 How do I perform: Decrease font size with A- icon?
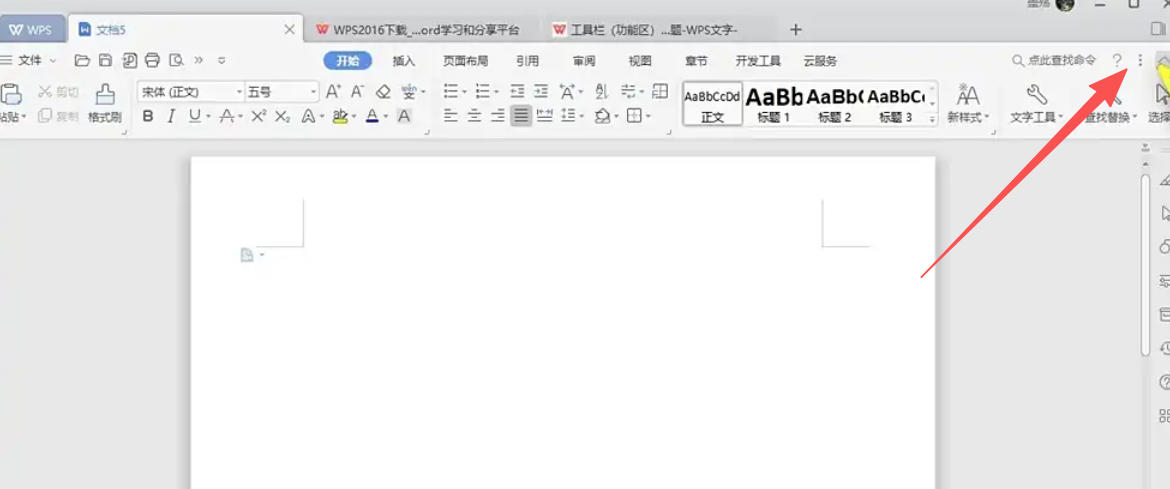pyautogui.click(x=357, y=92)
